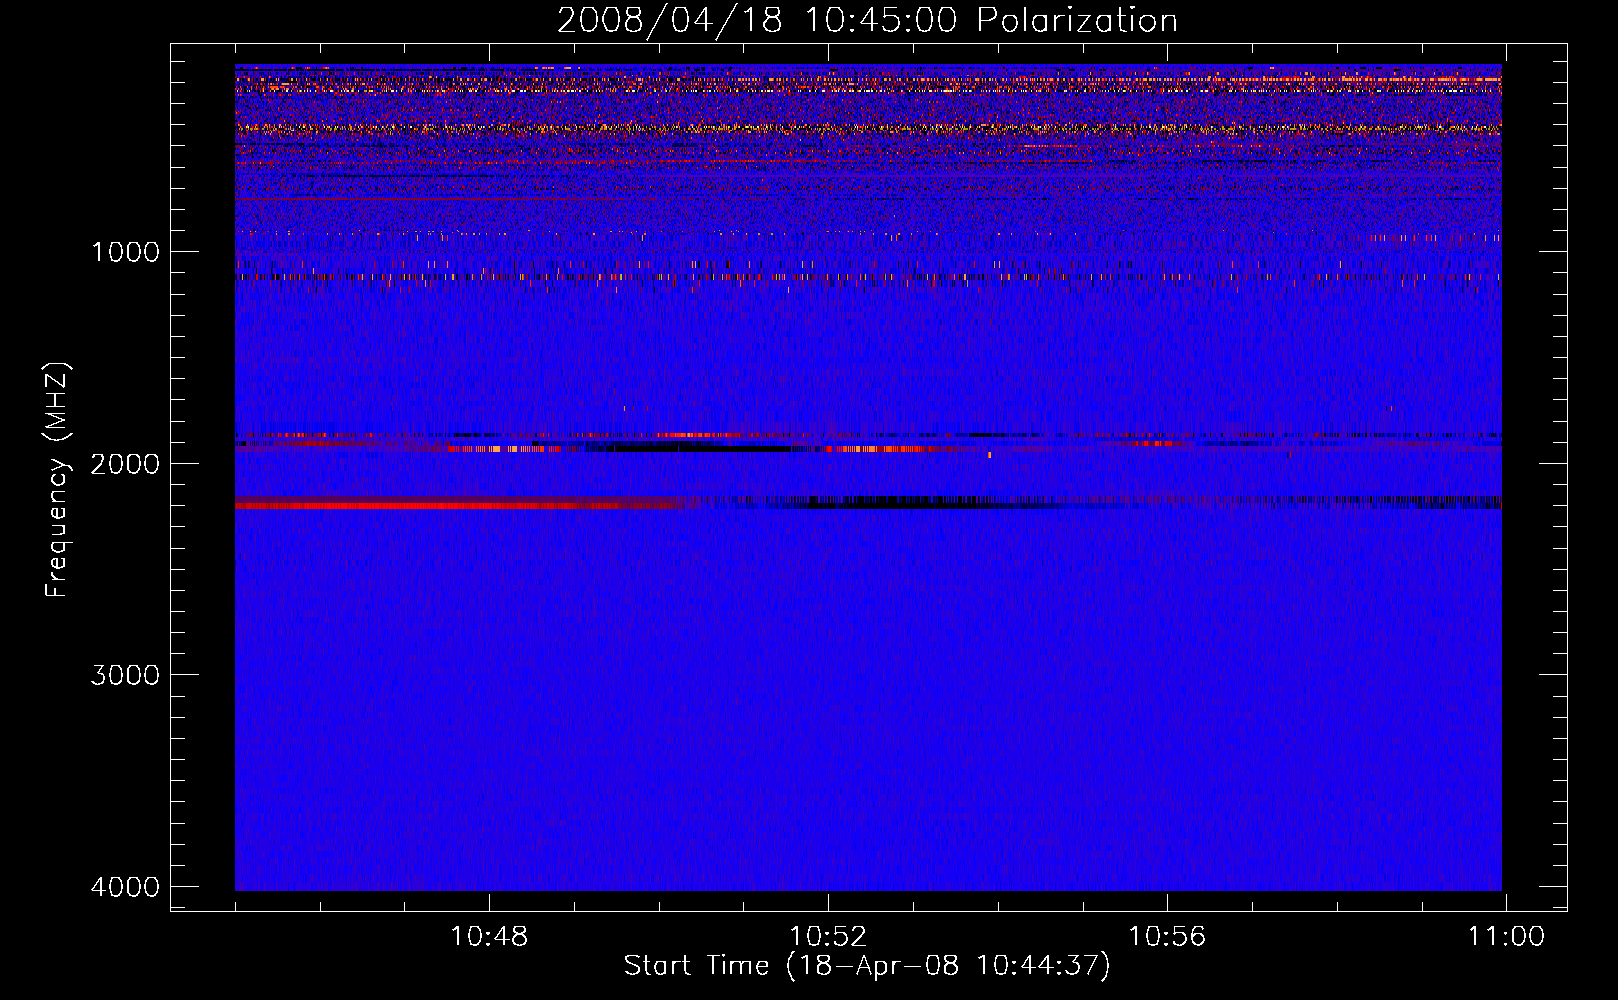The height and width of the screenshot is (1000, 1618).
Task: Select the 4000 frequency tick label
Action: pos(125,887)
